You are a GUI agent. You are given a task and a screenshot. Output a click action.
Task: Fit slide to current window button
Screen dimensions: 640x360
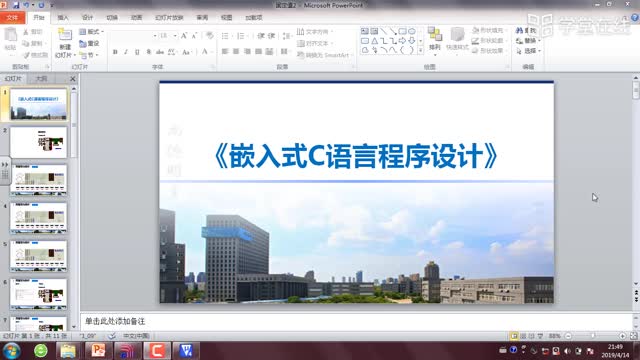coord(633,336)
